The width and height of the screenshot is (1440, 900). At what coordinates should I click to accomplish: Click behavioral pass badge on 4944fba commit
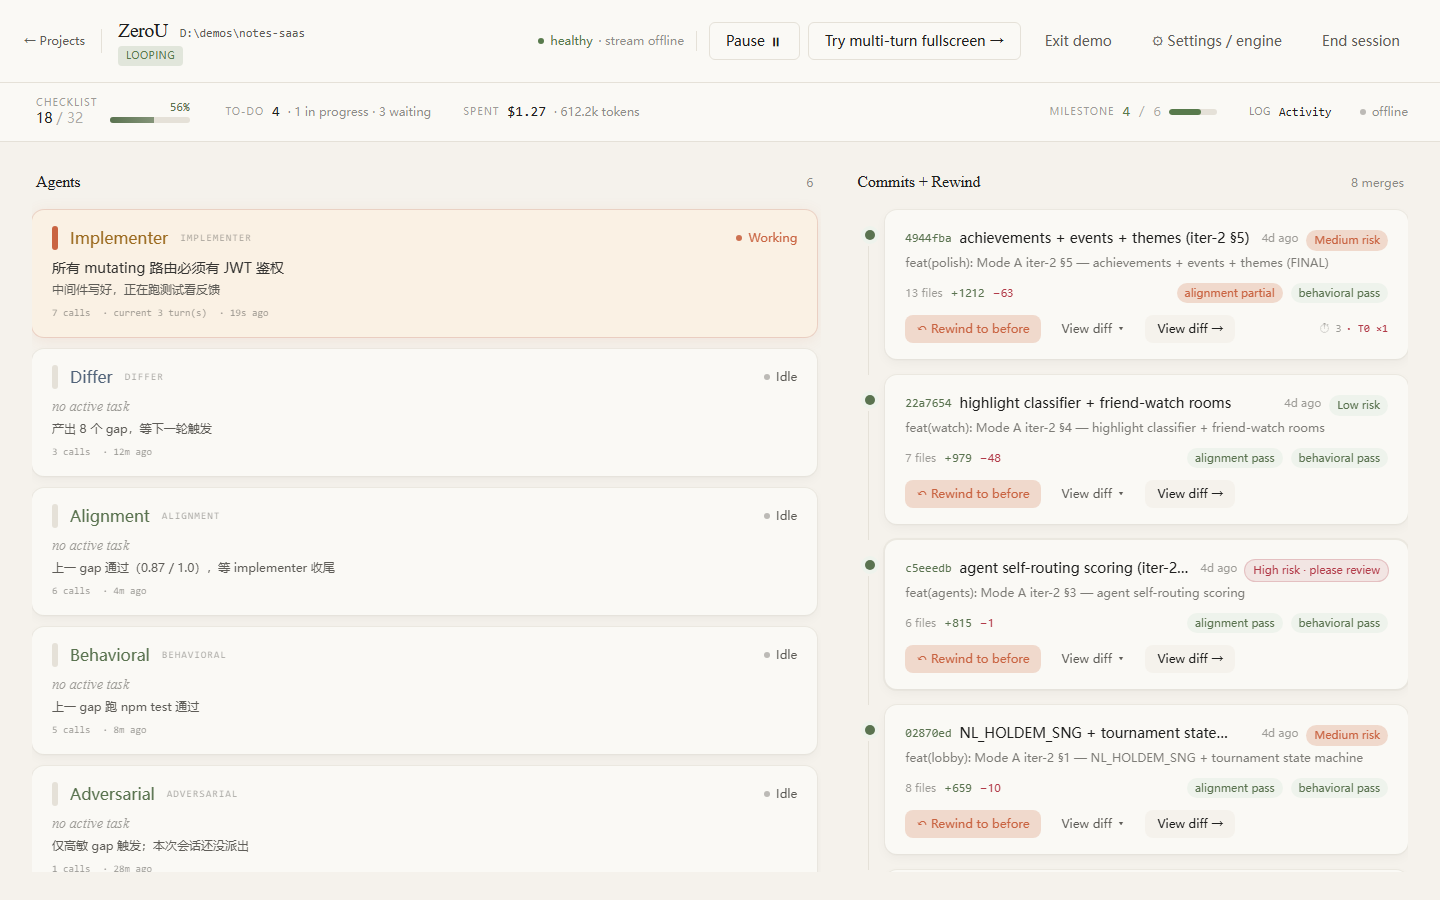point(1339,293)
